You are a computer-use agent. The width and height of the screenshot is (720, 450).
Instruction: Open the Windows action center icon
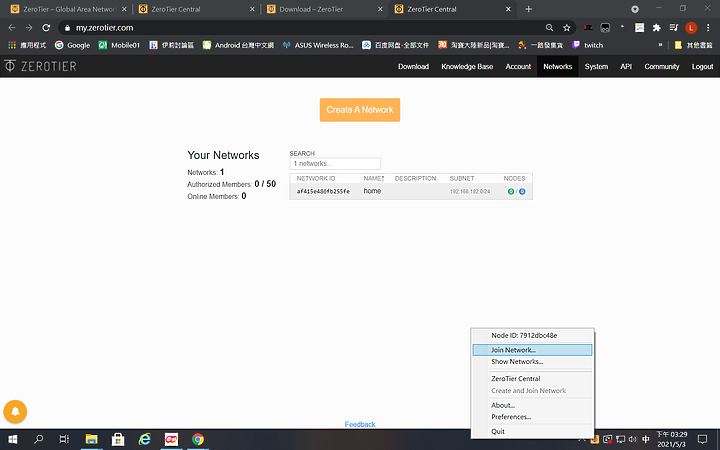(x=702, y=439)
